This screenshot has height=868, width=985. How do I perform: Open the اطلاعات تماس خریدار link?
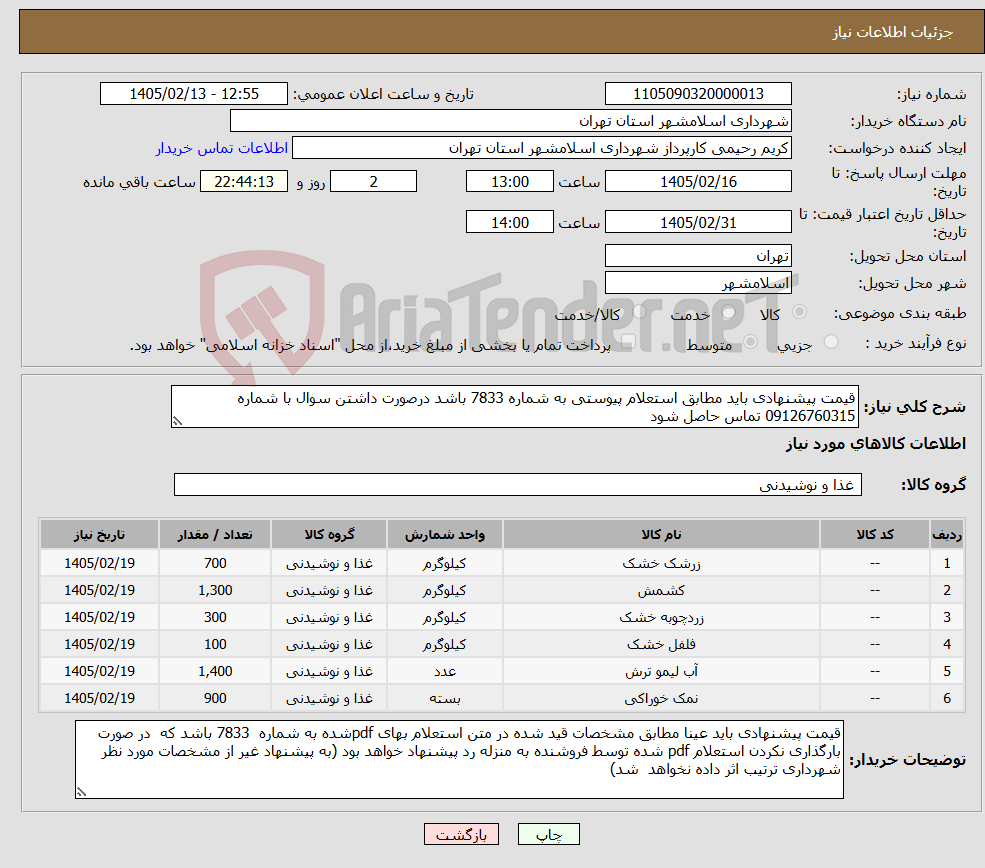(222, 148)
